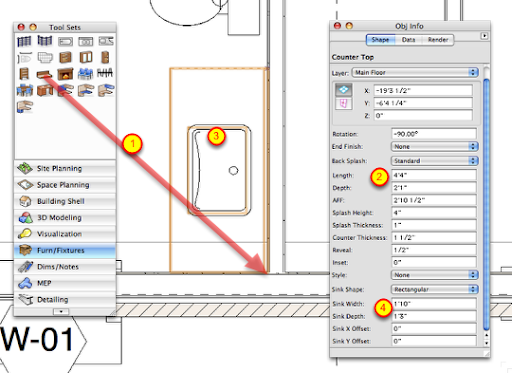Select the straight Handrail tool in Tool Sets
Image resolution: width=512 pixels, height=373 pixels.
pyautogui.click(x=24, y=41)
